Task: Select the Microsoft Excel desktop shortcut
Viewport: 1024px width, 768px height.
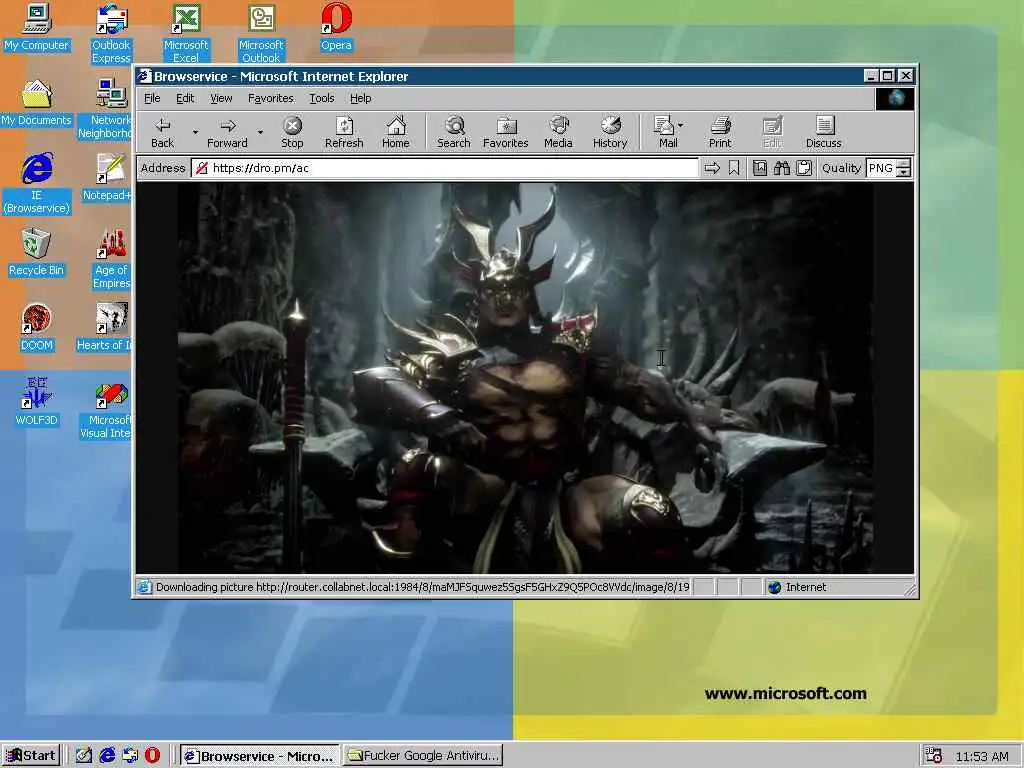Action: (x=186, y=34)
